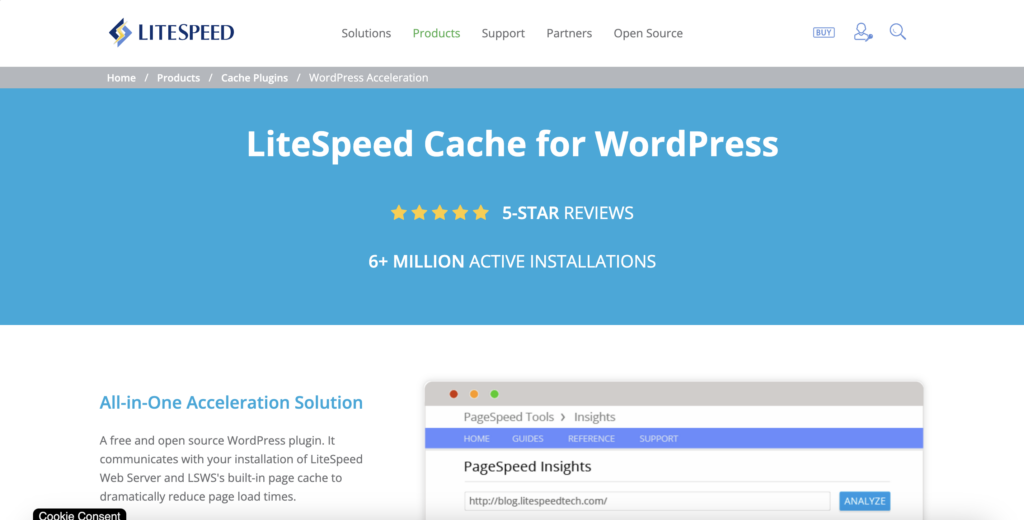
Task: Select REFERENCE tab in PageSpeed mockup
Action: pyautogui.click(x=591, y=438)
